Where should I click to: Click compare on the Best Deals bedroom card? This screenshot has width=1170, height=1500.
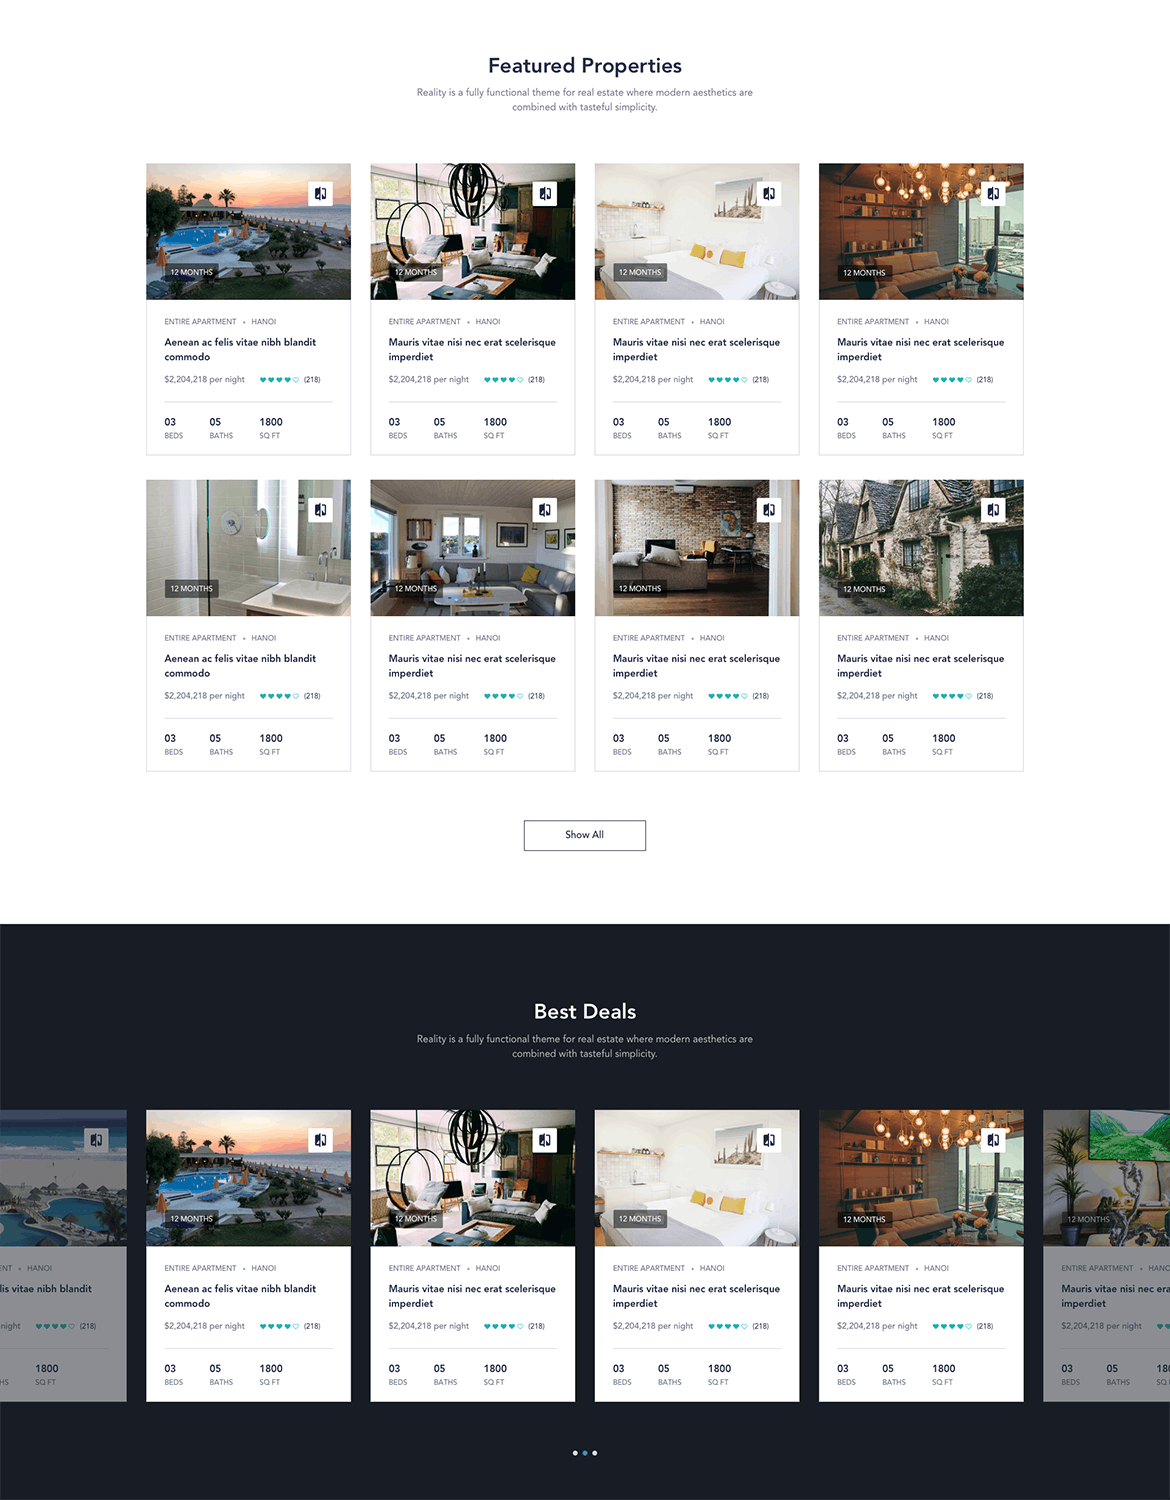pos(769,1139)
